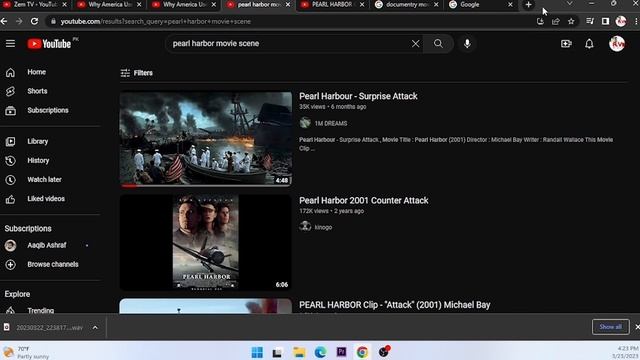Clear the search text with X icon

tap(415, 43)
